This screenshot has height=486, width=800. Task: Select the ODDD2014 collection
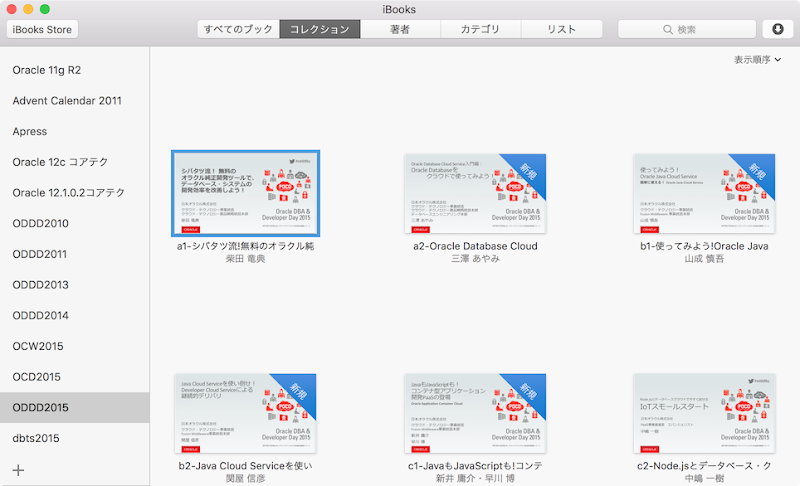74,315
